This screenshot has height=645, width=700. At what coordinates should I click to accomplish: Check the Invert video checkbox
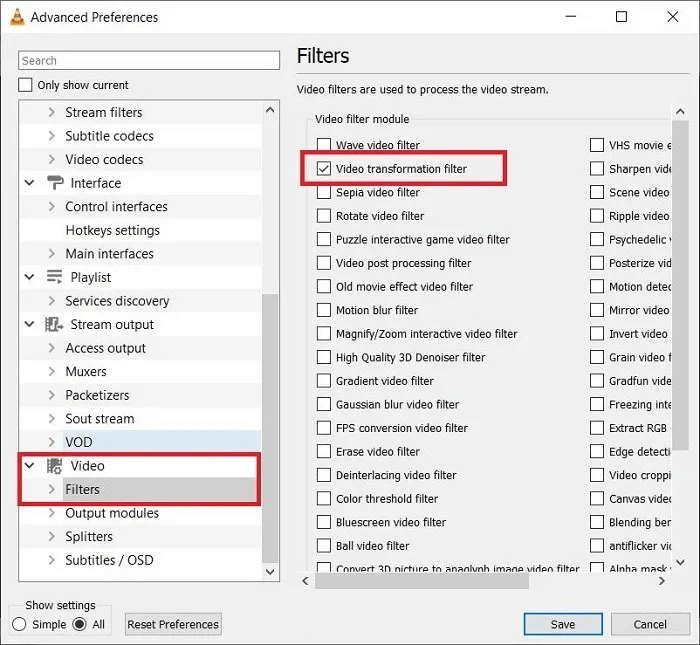pos(597,333)
